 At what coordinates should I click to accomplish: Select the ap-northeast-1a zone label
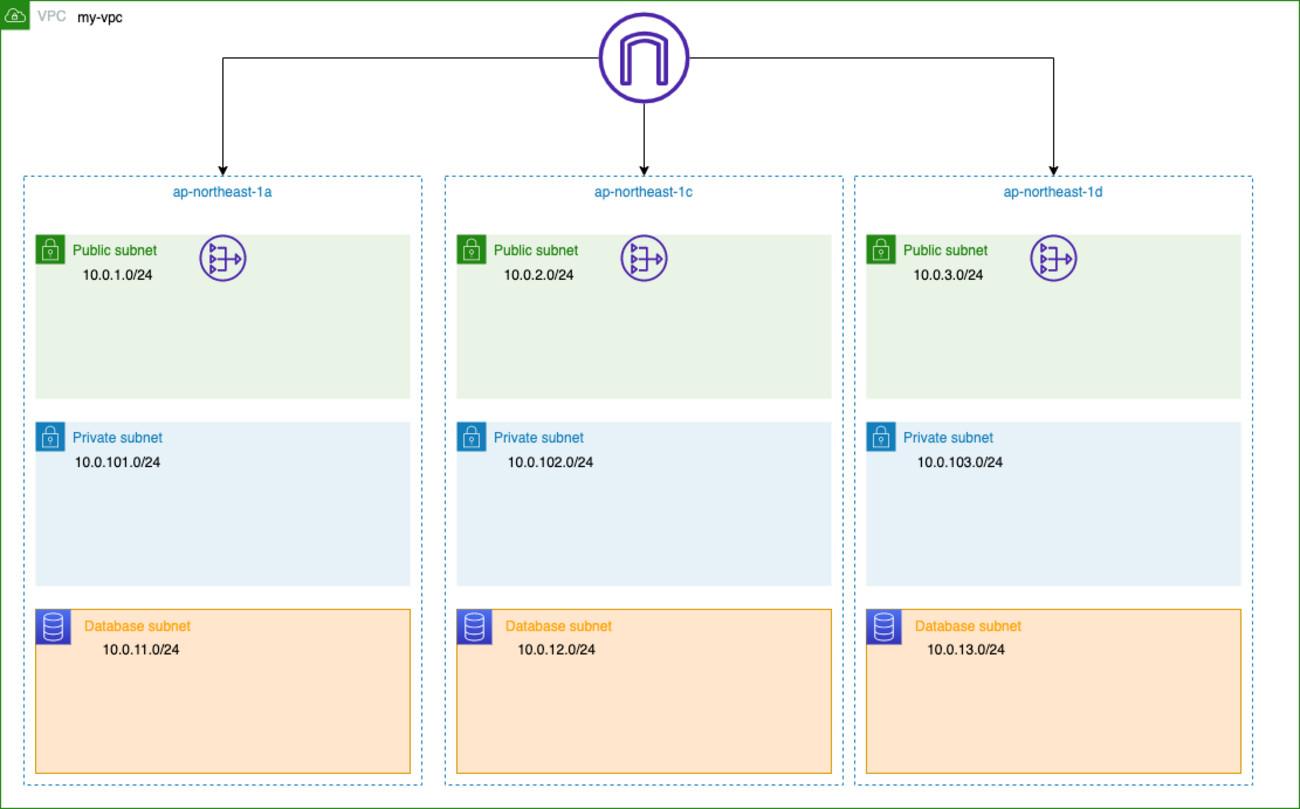click(x=223, y=192)
